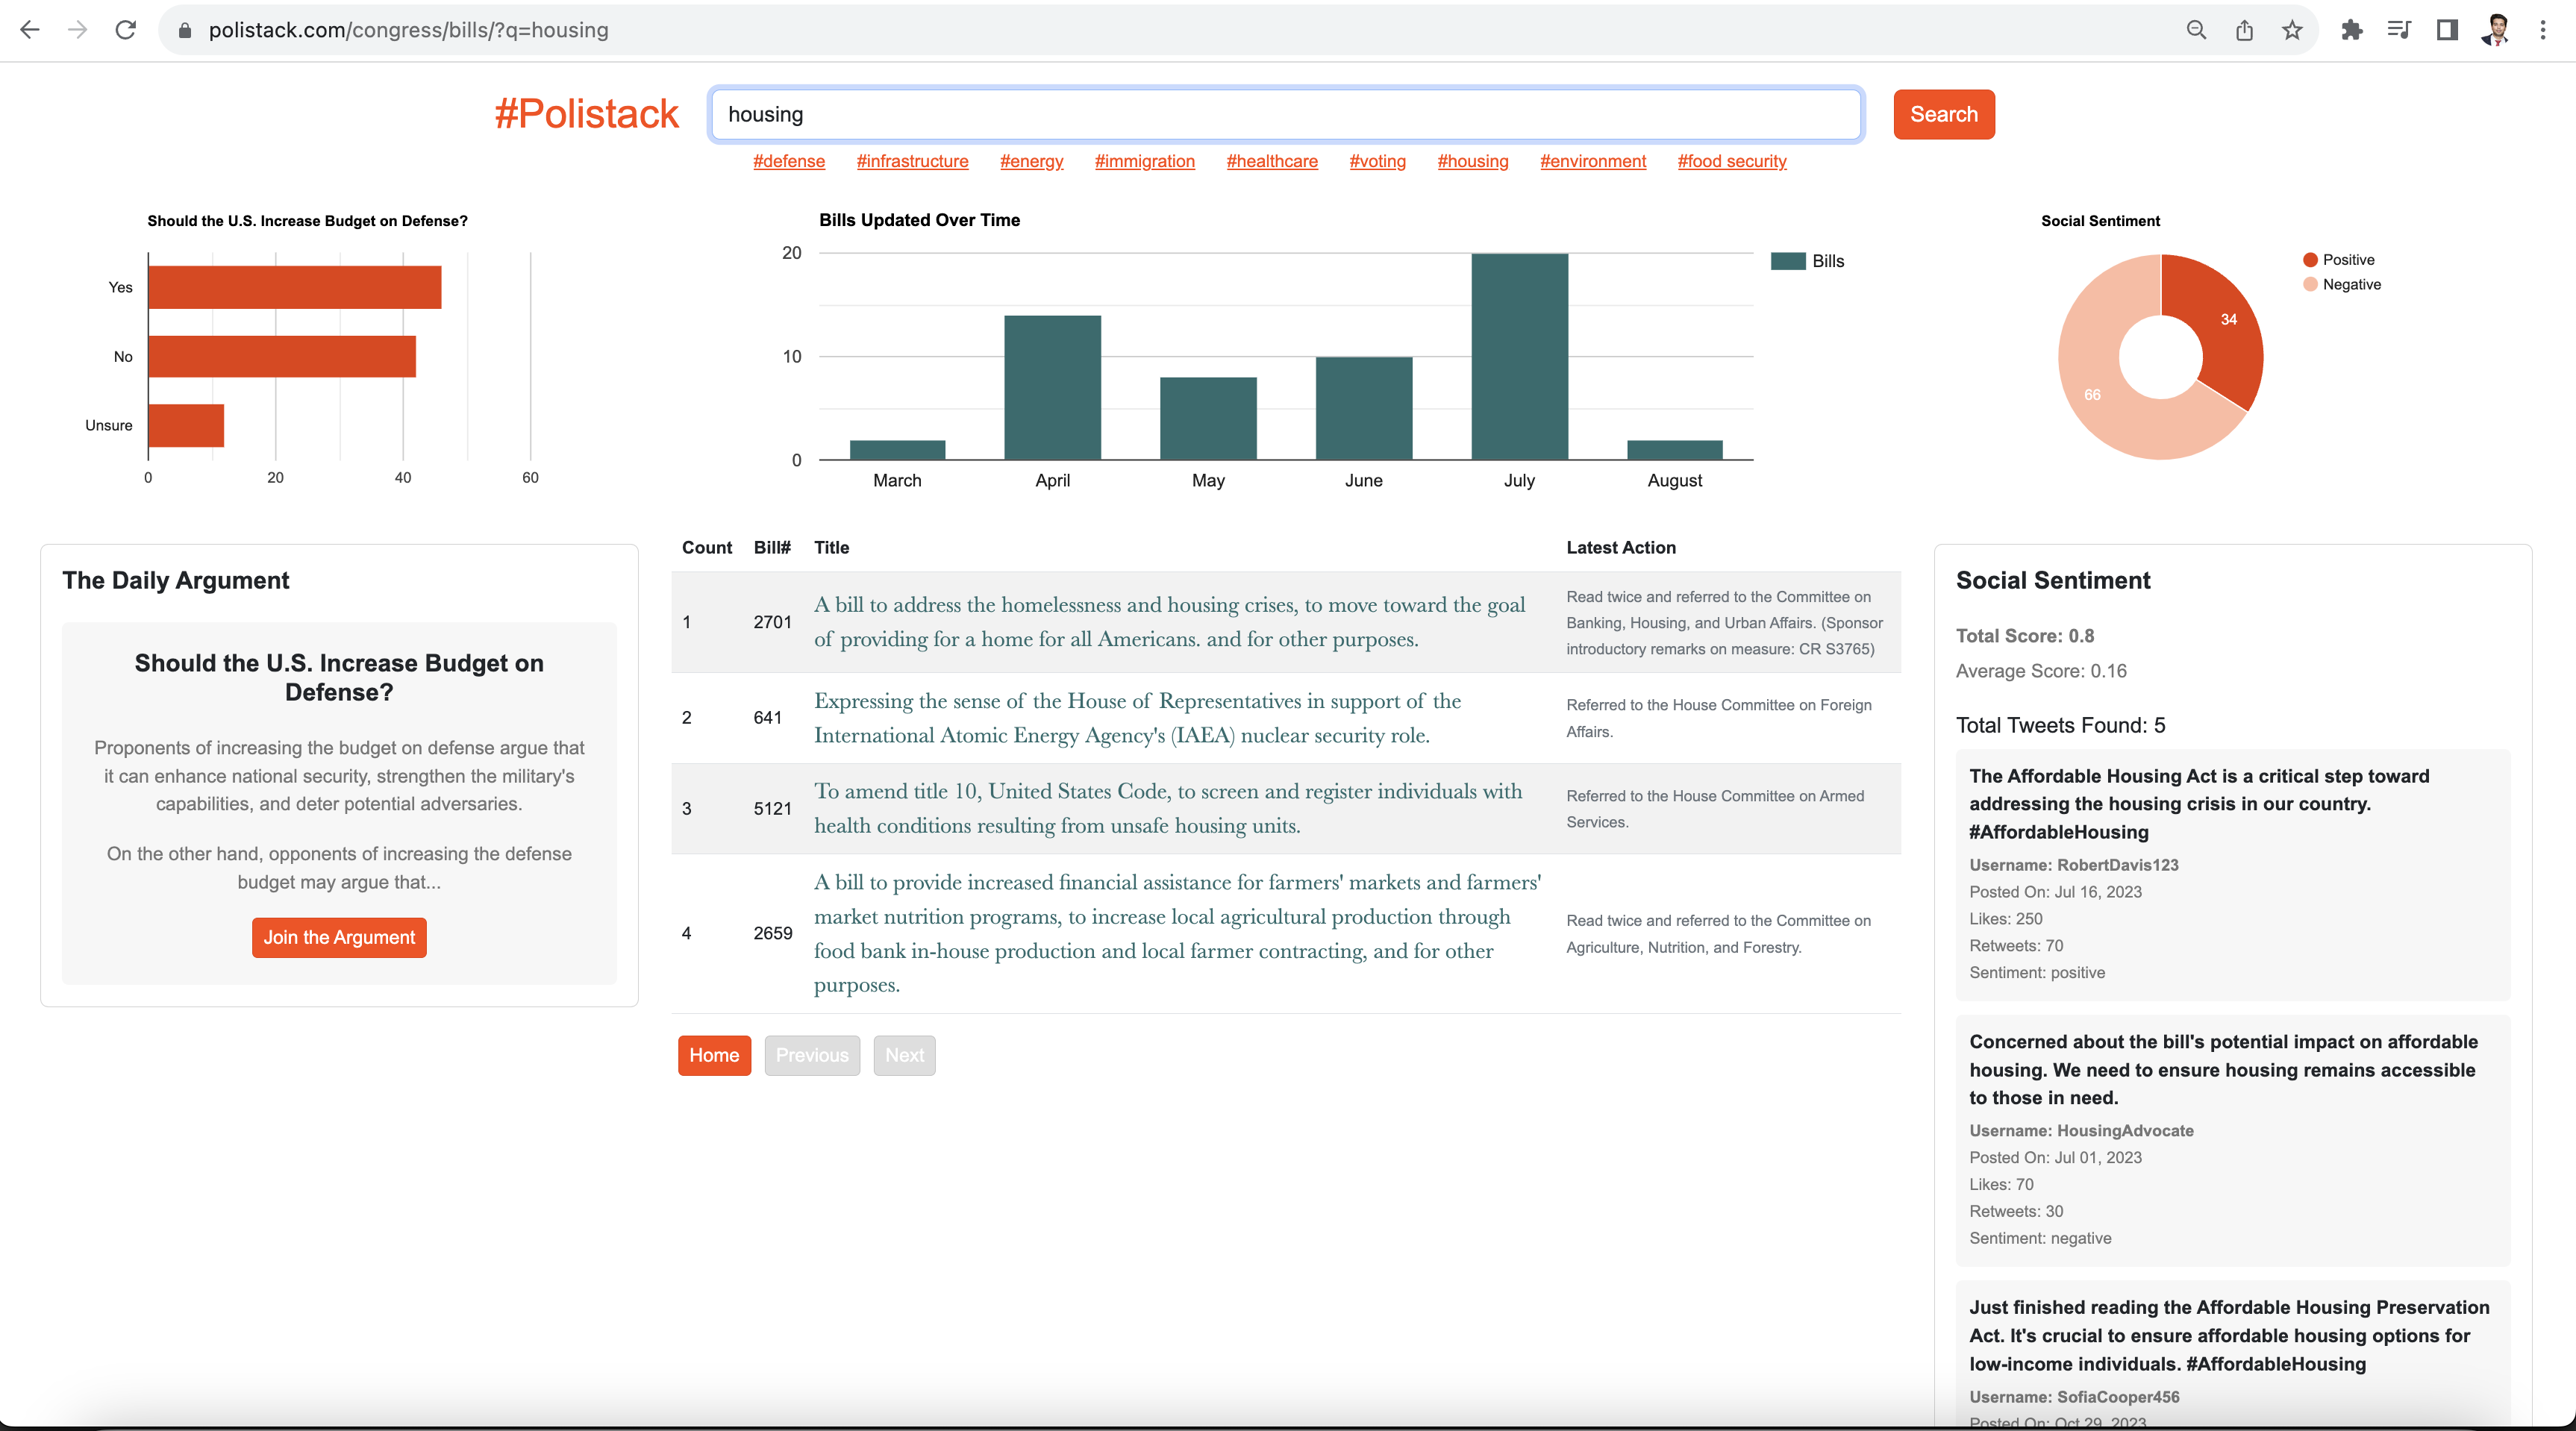Click tweet by Username SofiaCooper456
2576x1431 pixels.
pos(2232,1352)
